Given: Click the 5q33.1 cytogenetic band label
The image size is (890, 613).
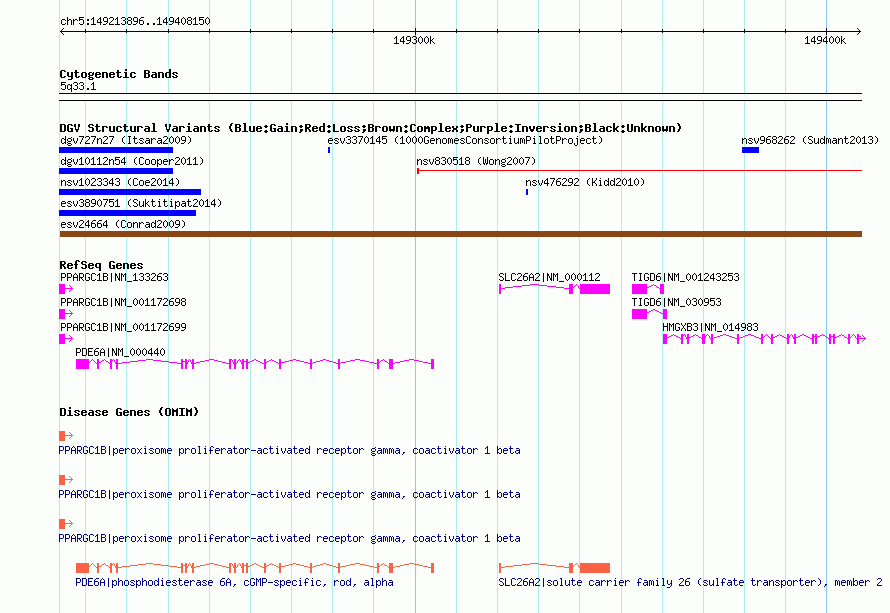Looking at the screenshot, I should tap(78, 86).
